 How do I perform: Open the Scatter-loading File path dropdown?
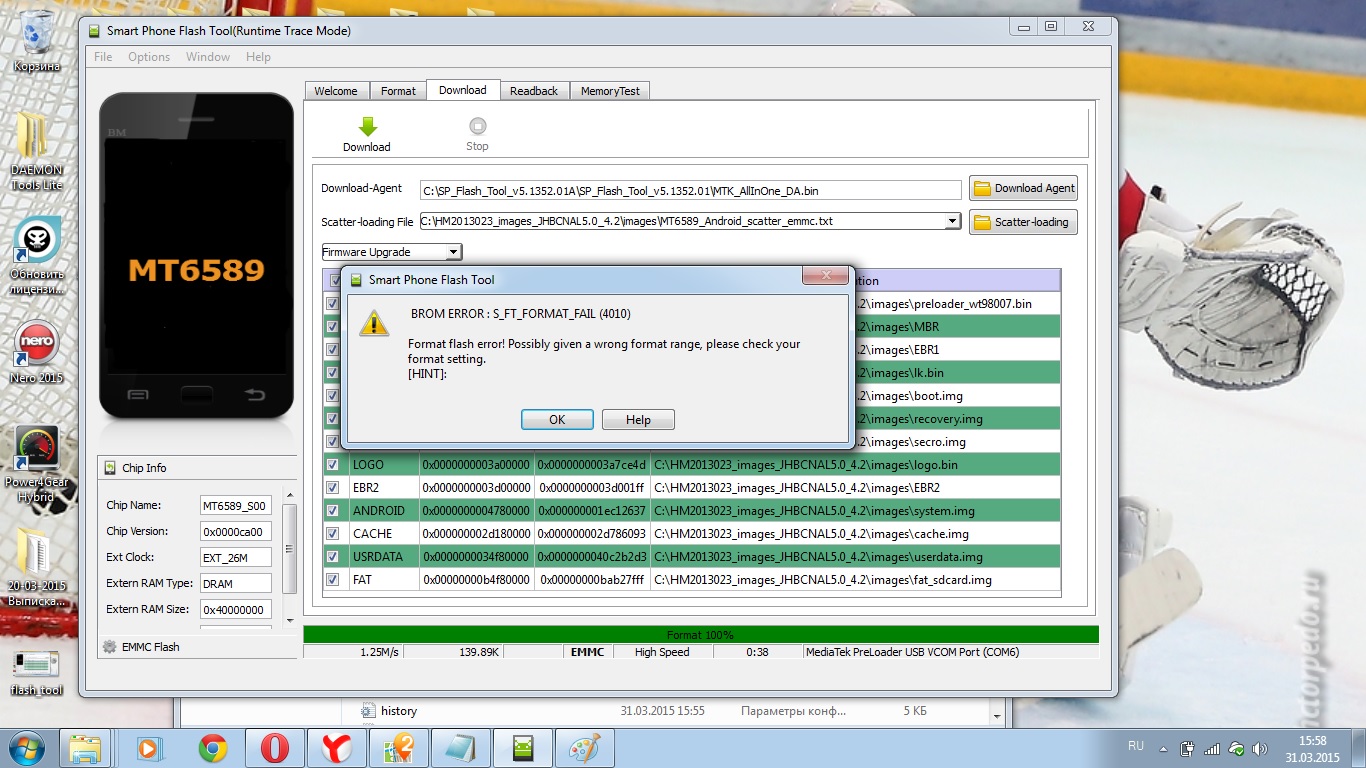click(x=952, y=221)
